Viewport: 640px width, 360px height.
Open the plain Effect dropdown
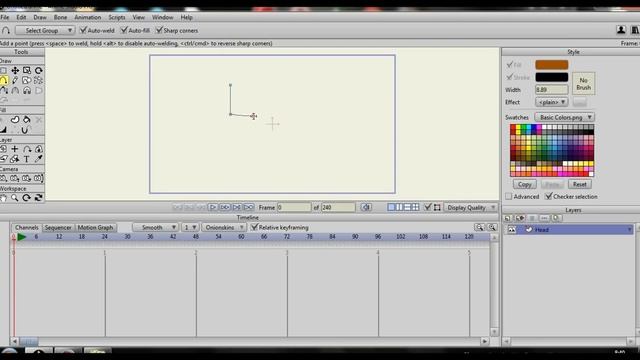pos(551,102)
